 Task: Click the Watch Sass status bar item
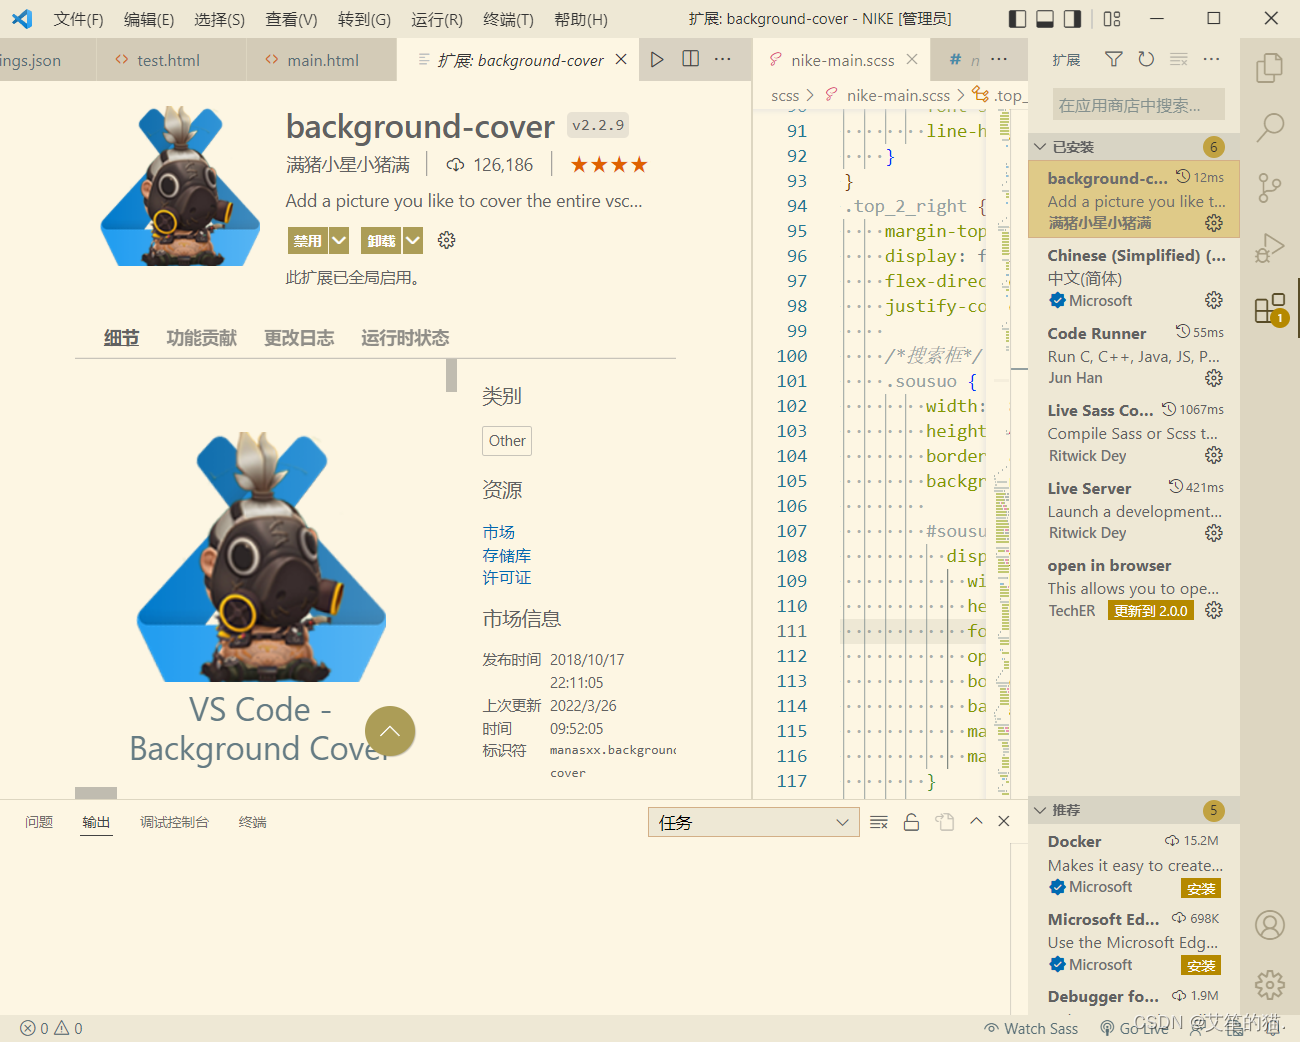pyautogui.click(x=1031, y=1028)
